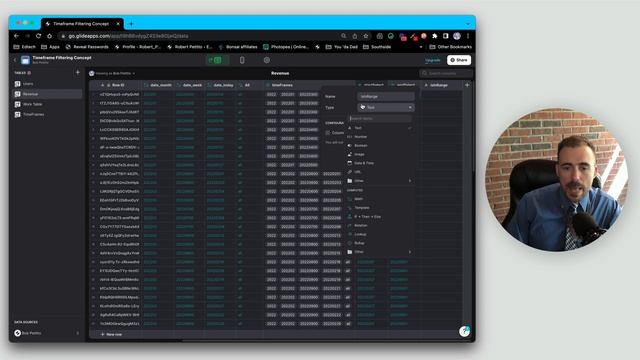The width and height of the screenshot is (640, 360).
Task: Click the Chrome address bar URL
Action: [128, 36]
